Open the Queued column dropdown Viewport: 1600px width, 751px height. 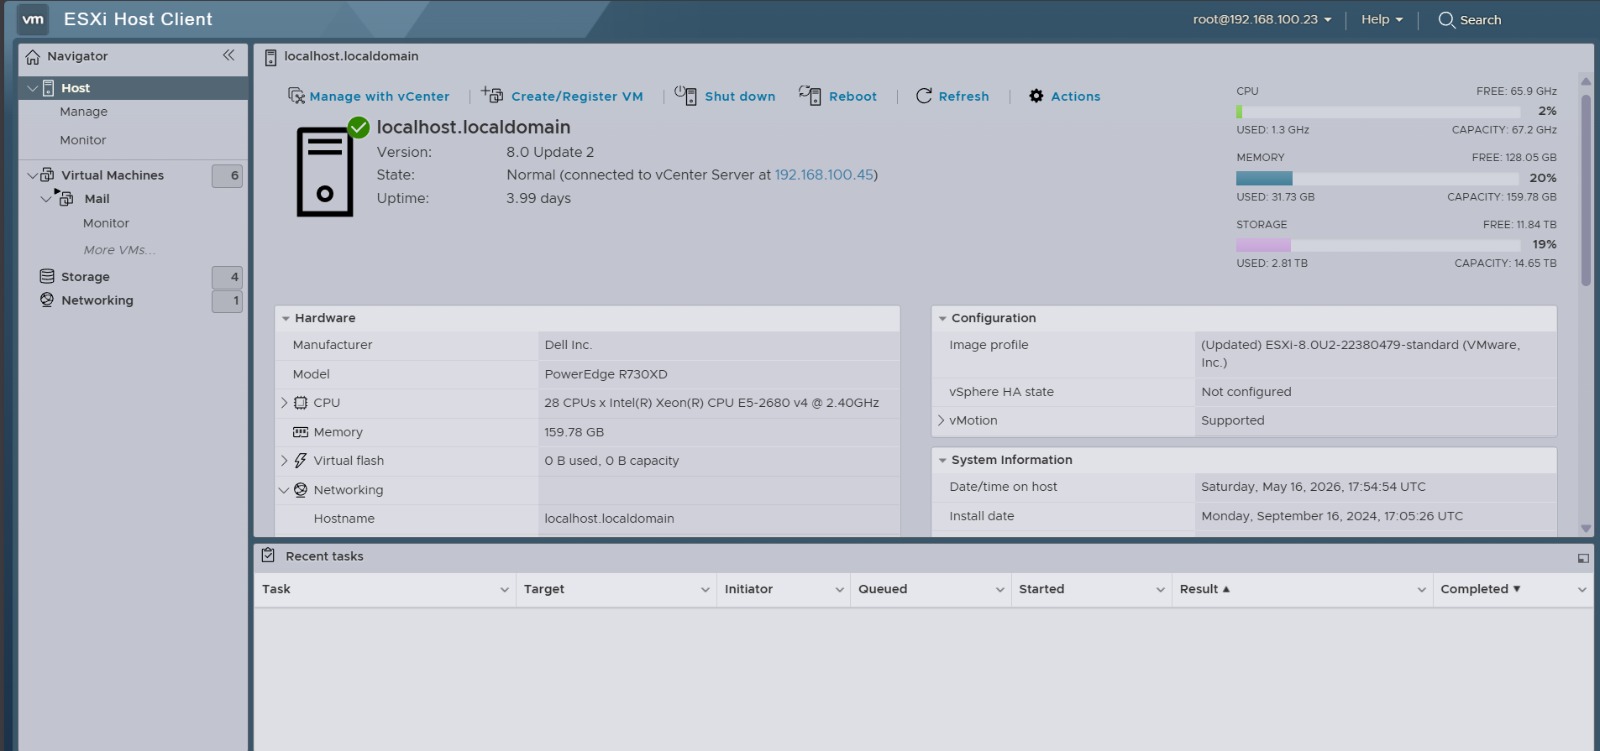1000,590
